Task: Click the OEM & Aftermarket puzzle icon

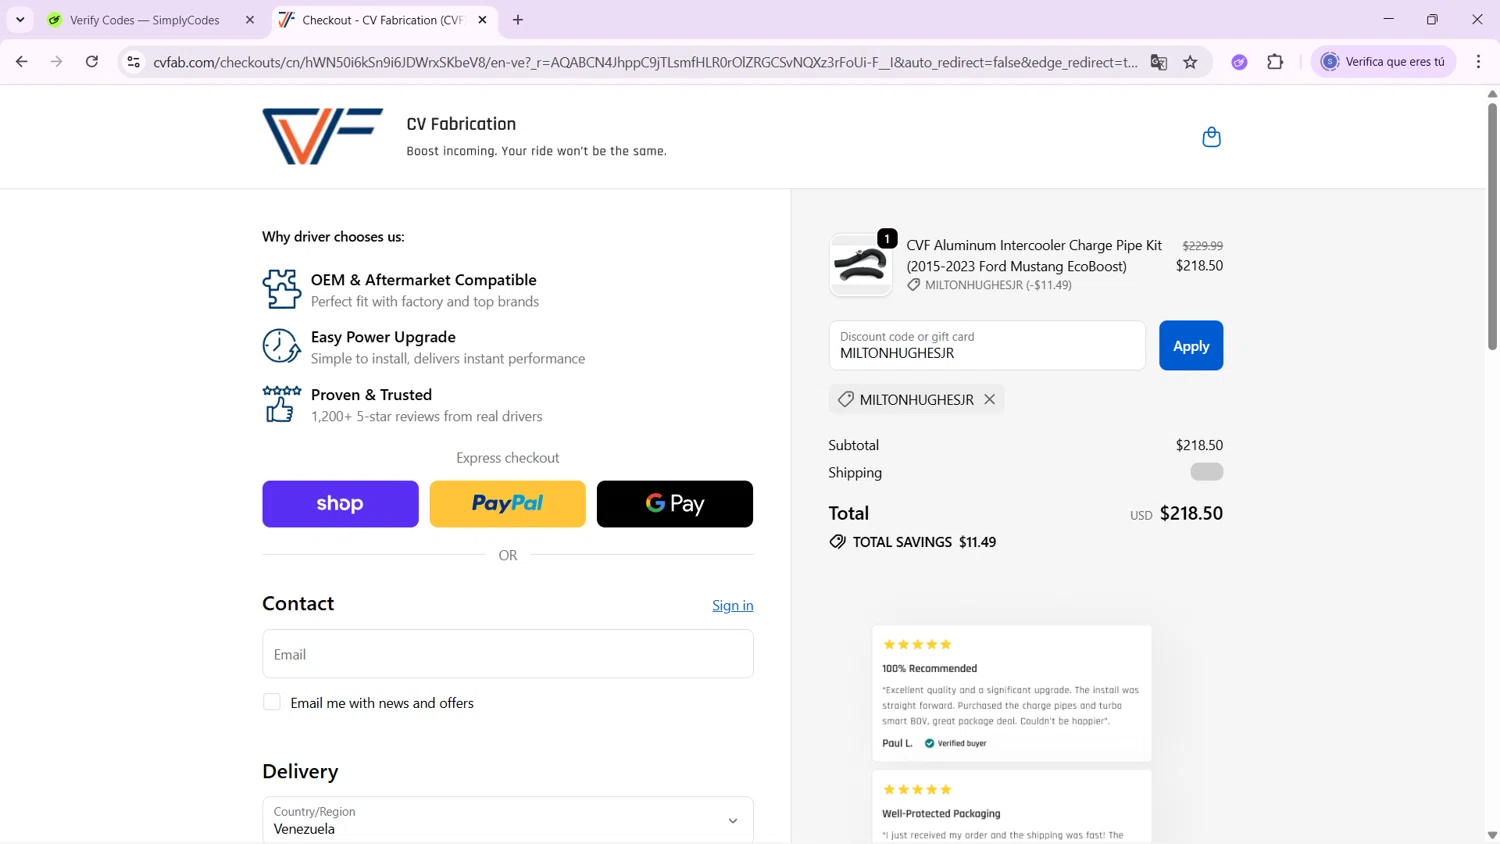Action: (281, 289)
